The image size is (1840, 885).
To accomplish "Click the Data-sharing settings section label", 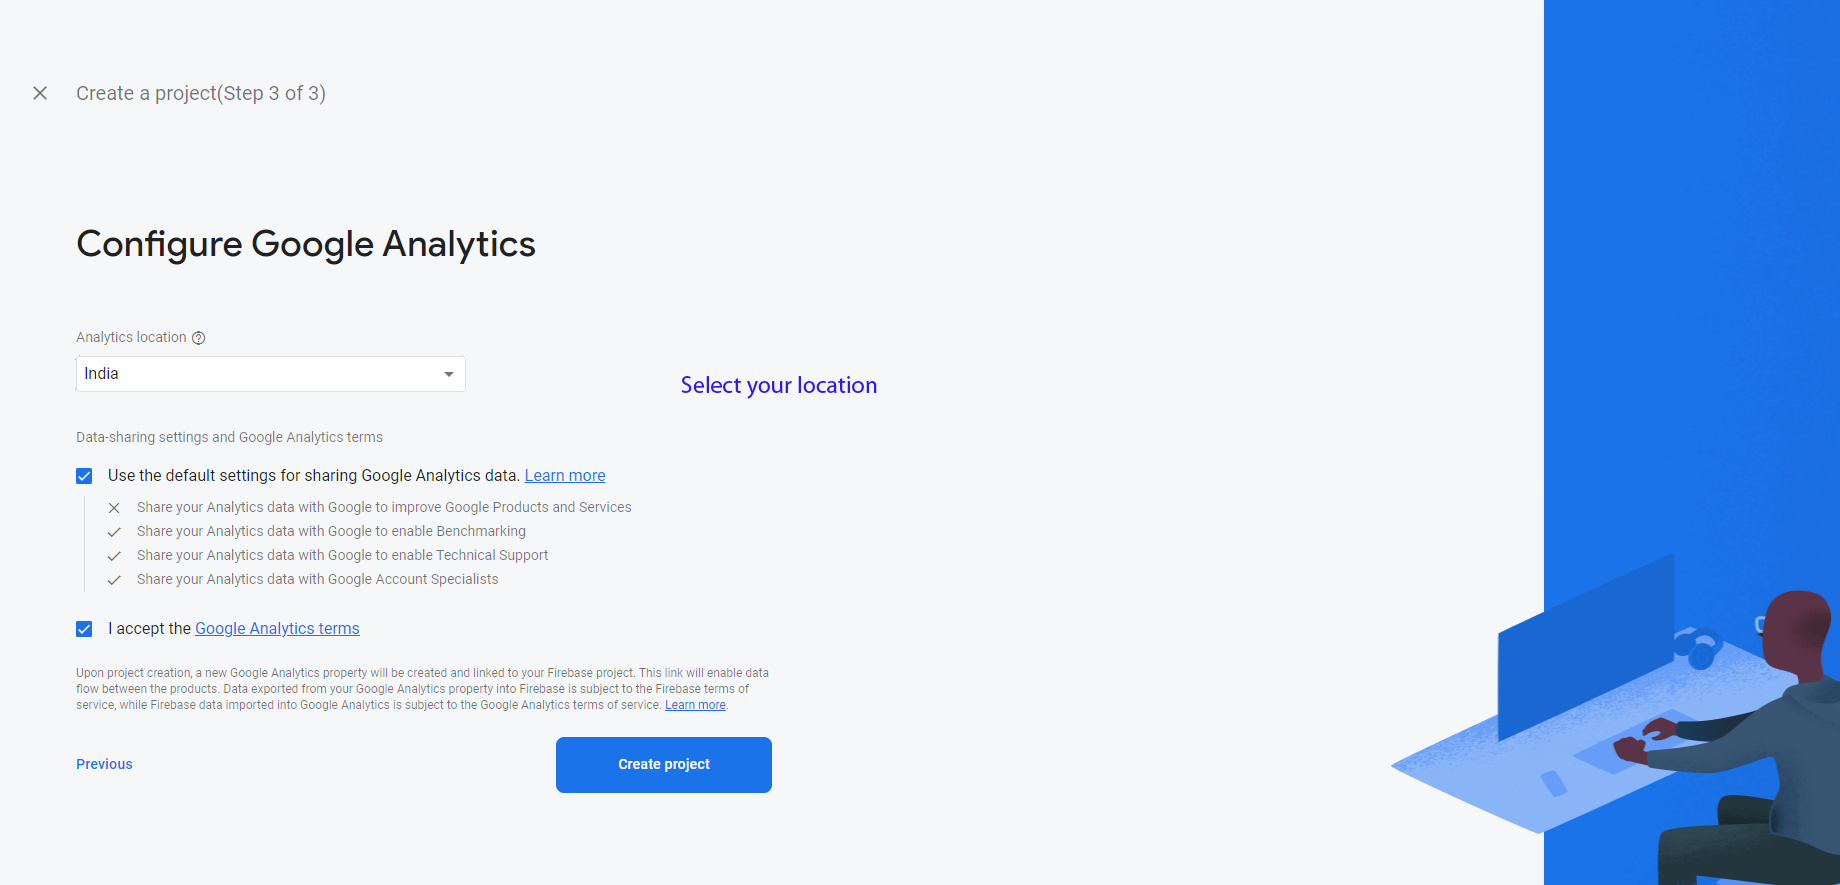I will [x=229, y=437].
